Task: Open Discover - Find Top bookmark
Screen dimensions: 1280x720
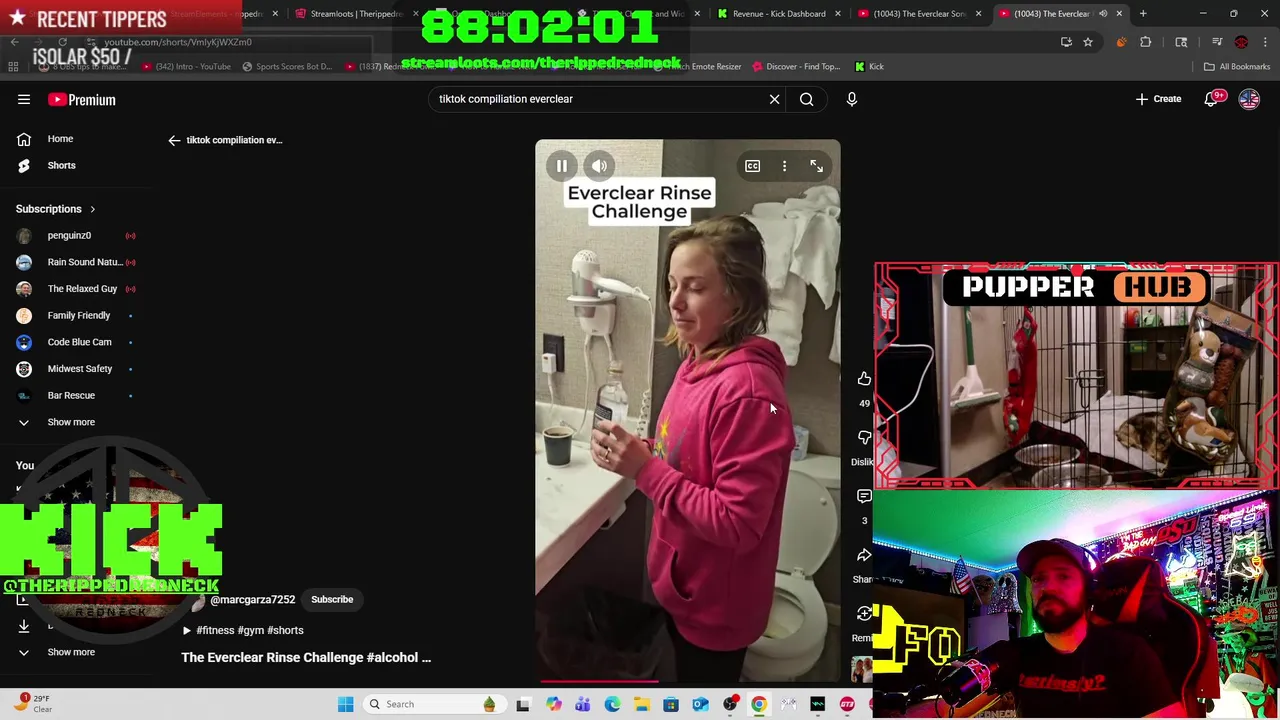Action: 795,67
